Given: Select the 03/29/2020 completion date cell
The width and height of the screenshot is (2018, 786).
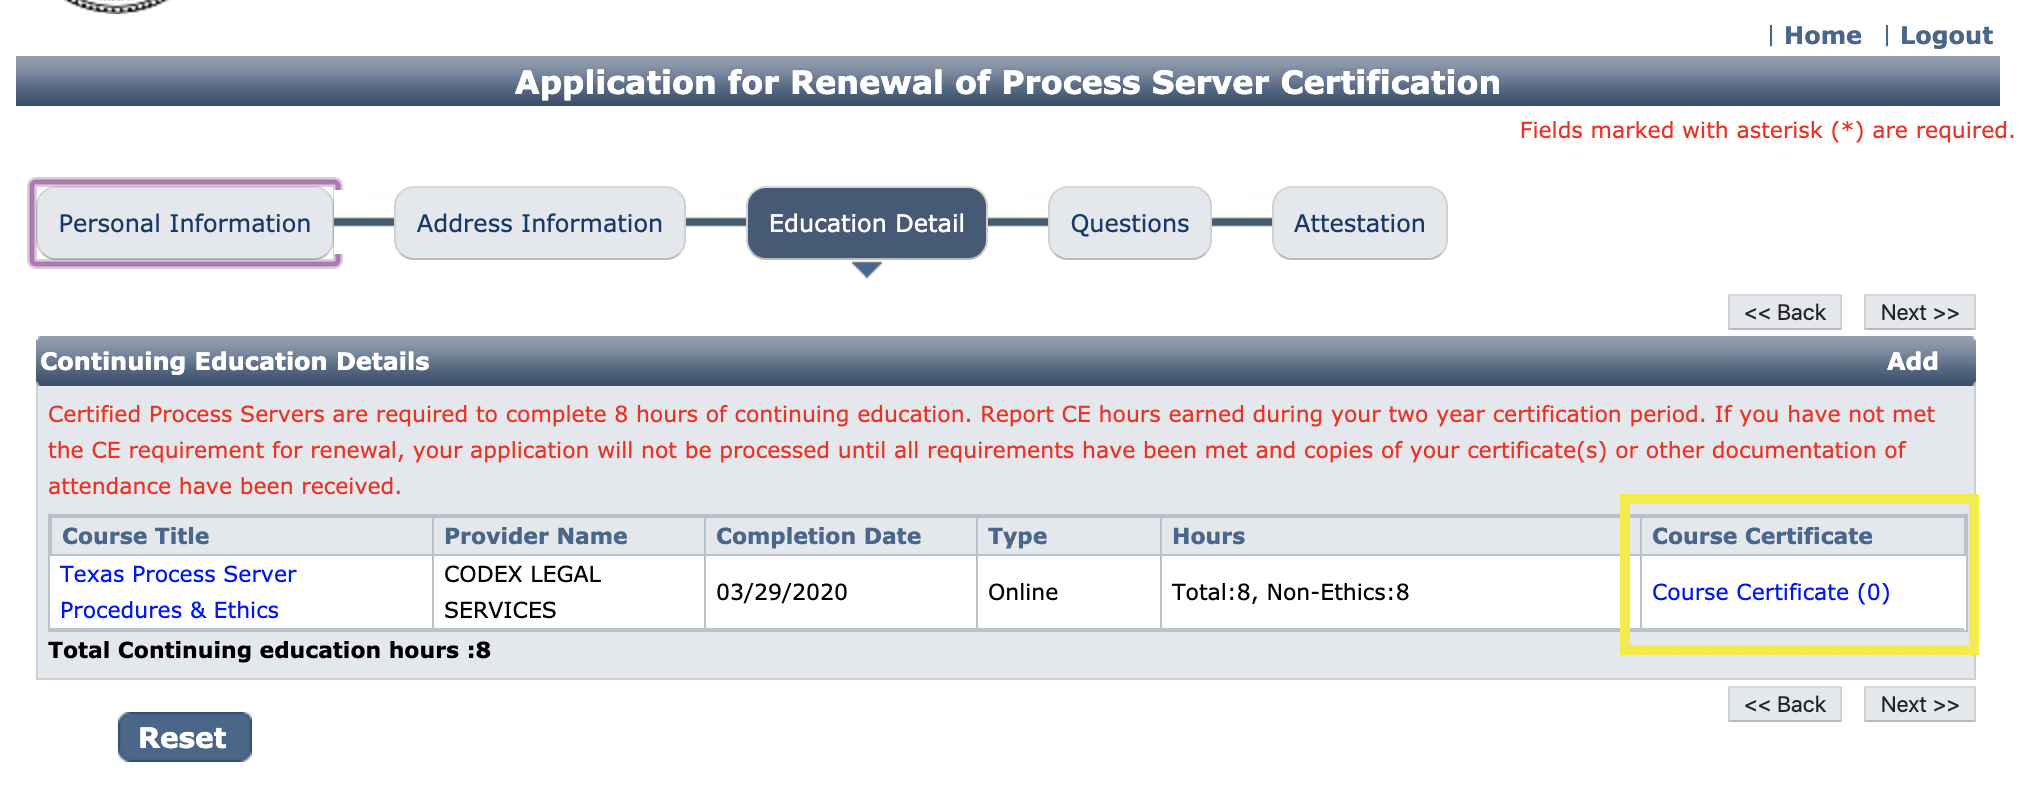Looking at the screenshot, I should click(x=841, y=592).
